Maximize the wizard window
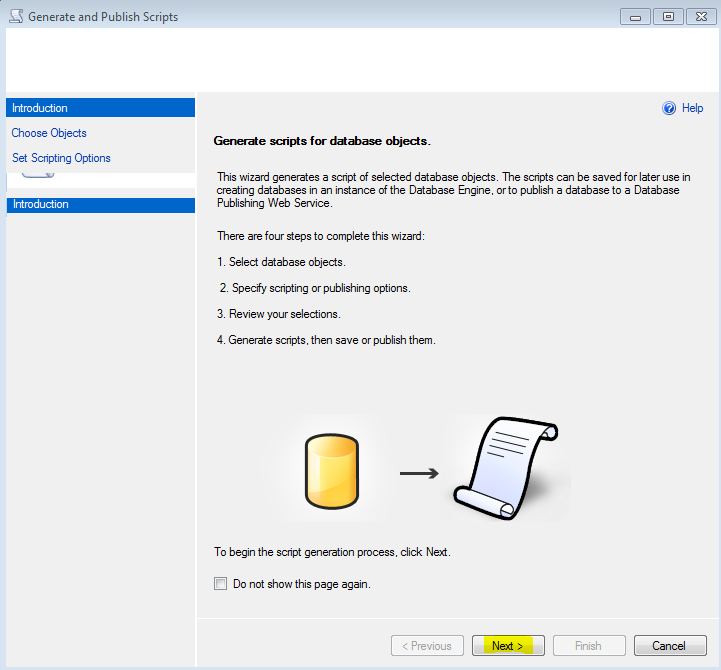 pyautogui.click(x=667, y=16)
